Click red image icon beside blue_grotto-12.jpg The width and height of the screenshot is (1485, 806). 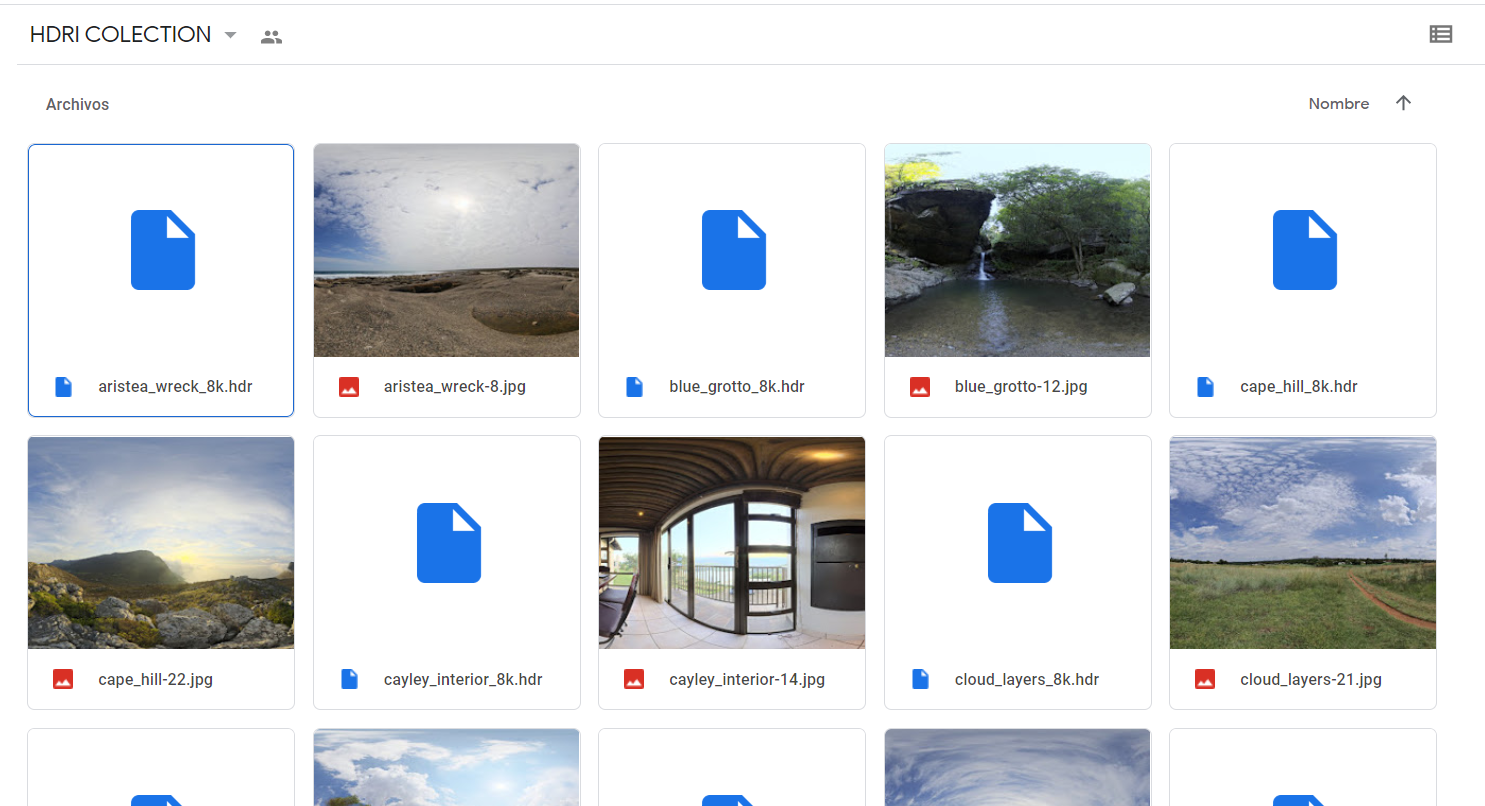(920, 387)
